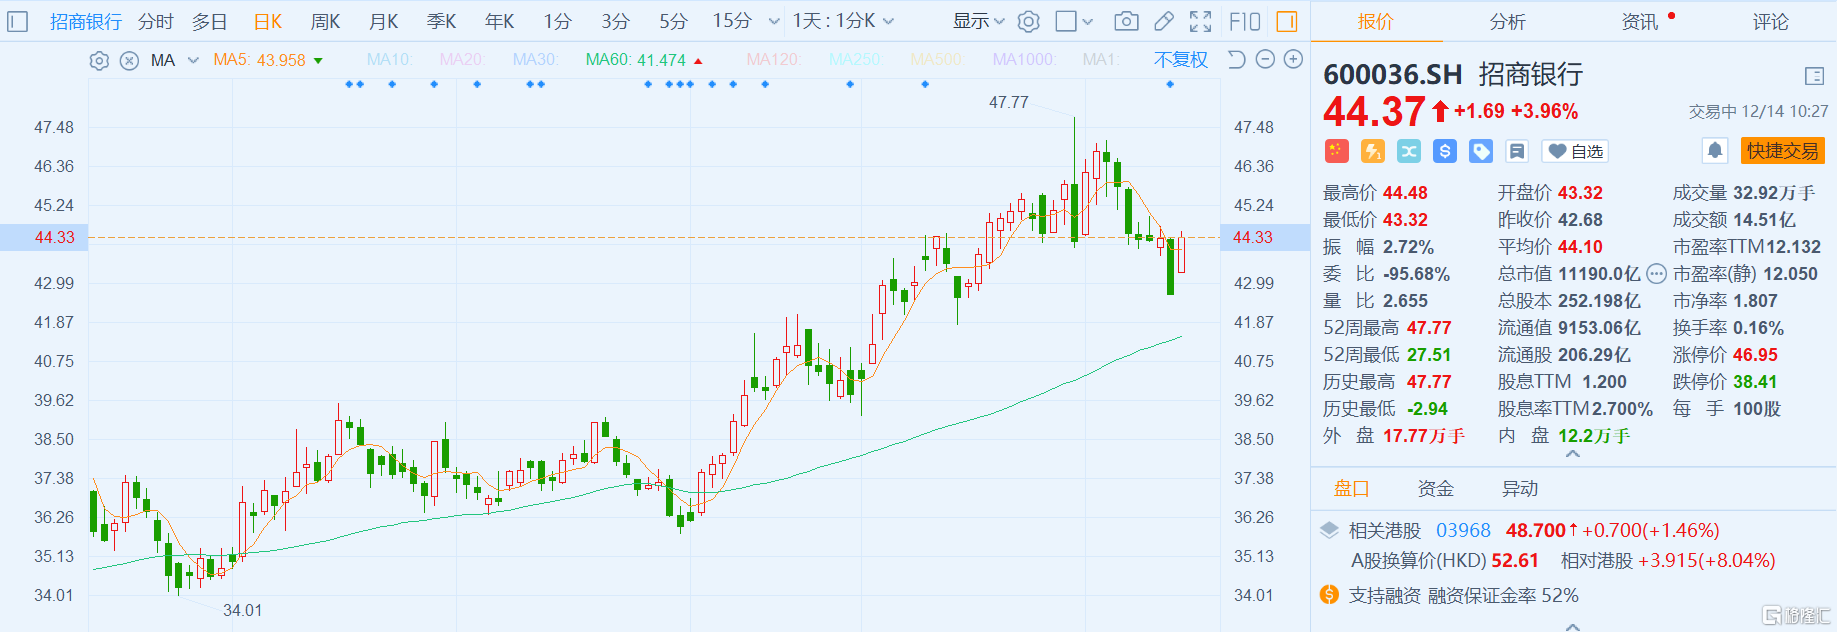Add stock to 自选 watchlist
Image resolution: width=1837 pixels, height=632 pixels.
point(1575,151)
